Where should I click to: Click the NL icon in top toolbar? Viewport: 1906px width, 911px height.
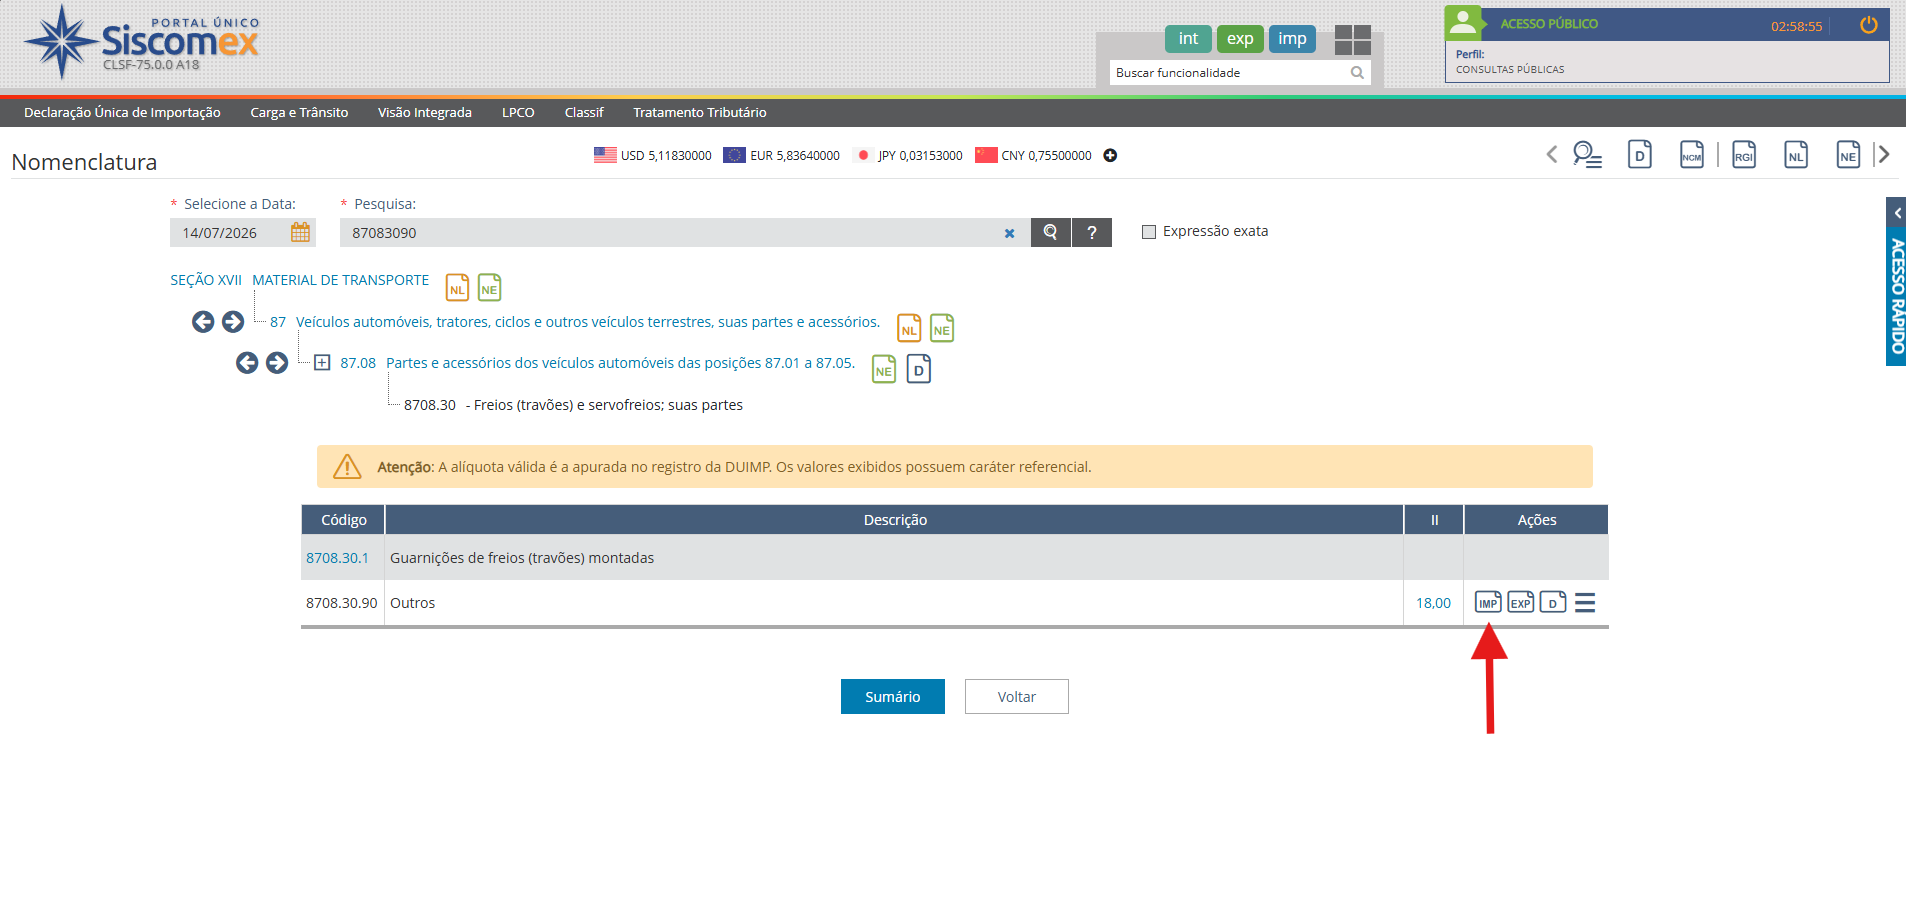coord(1796,154)
